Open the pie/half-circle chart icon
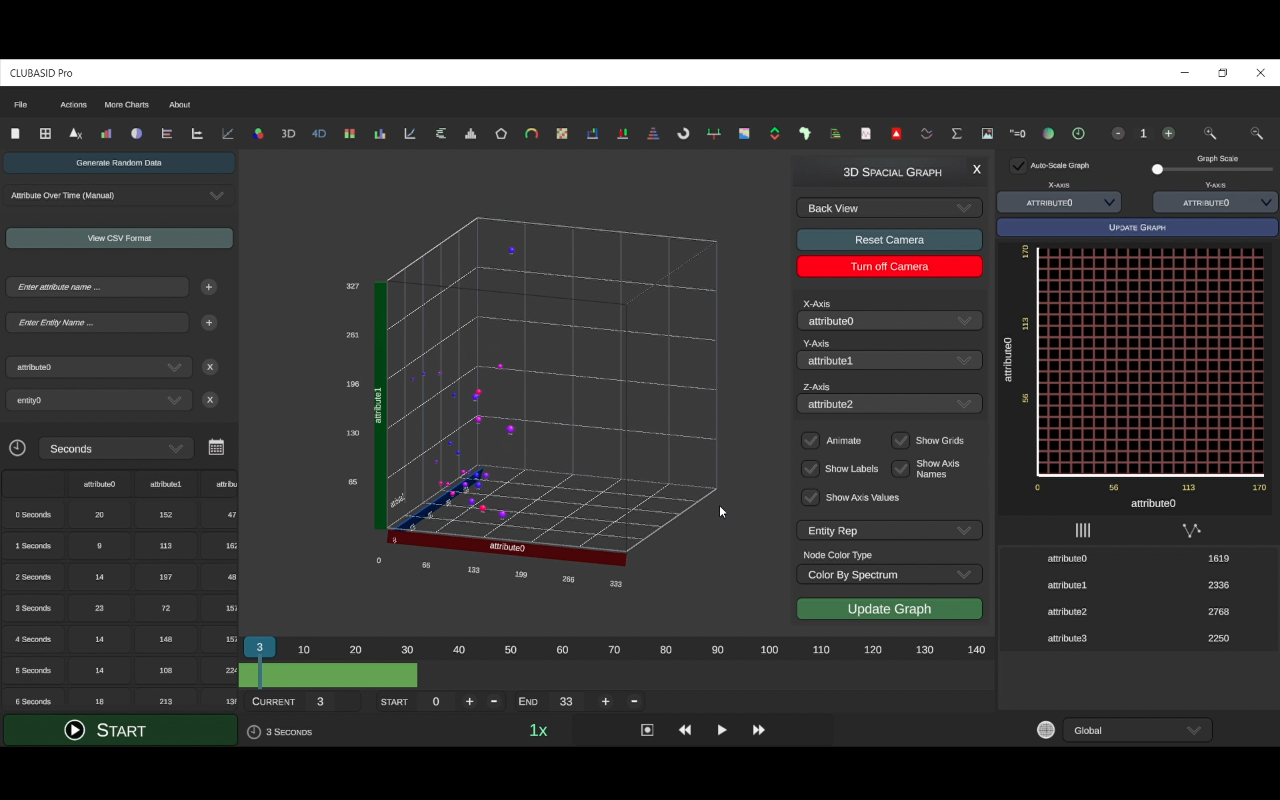Image resolution: width=1280 pixels, height=800 pixels. [137, 134]
